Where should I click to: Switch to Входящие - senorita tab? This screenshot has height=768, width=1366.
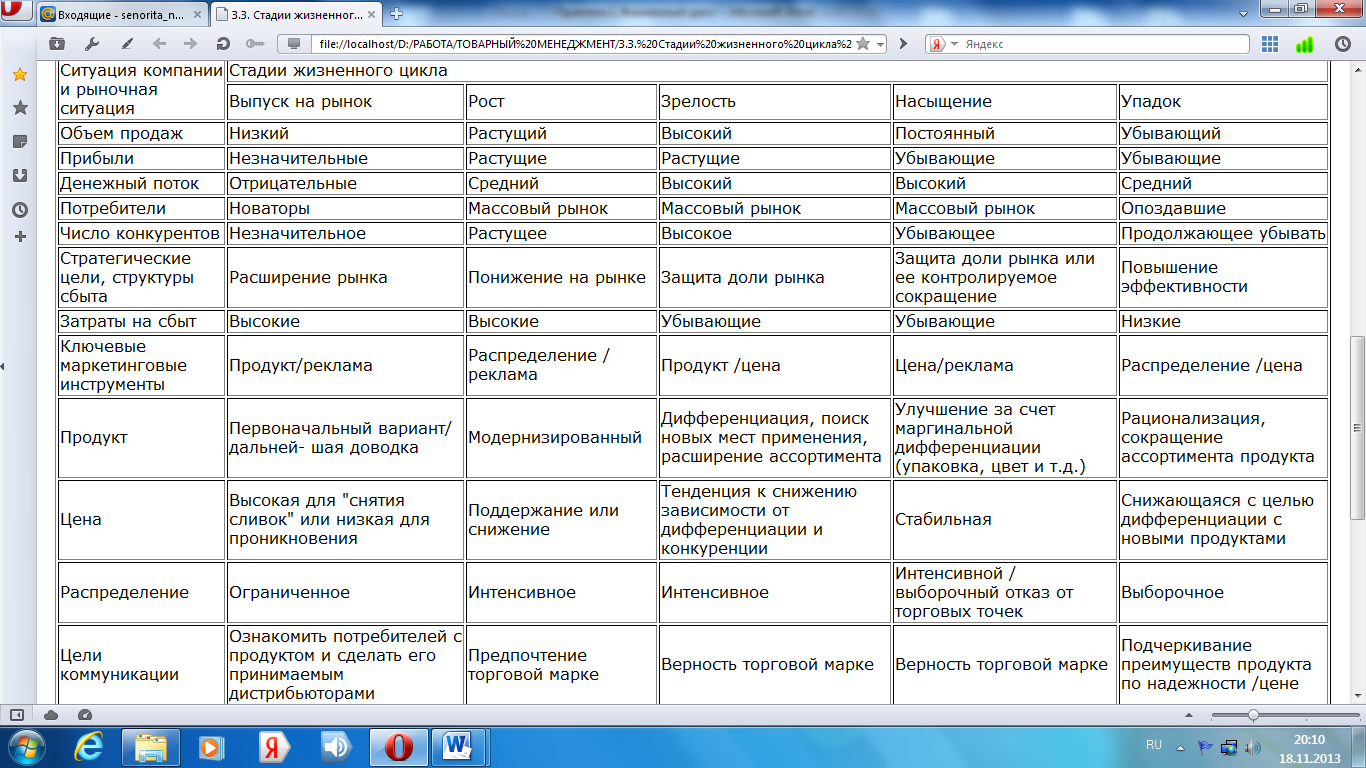click(x=122, y=14)
